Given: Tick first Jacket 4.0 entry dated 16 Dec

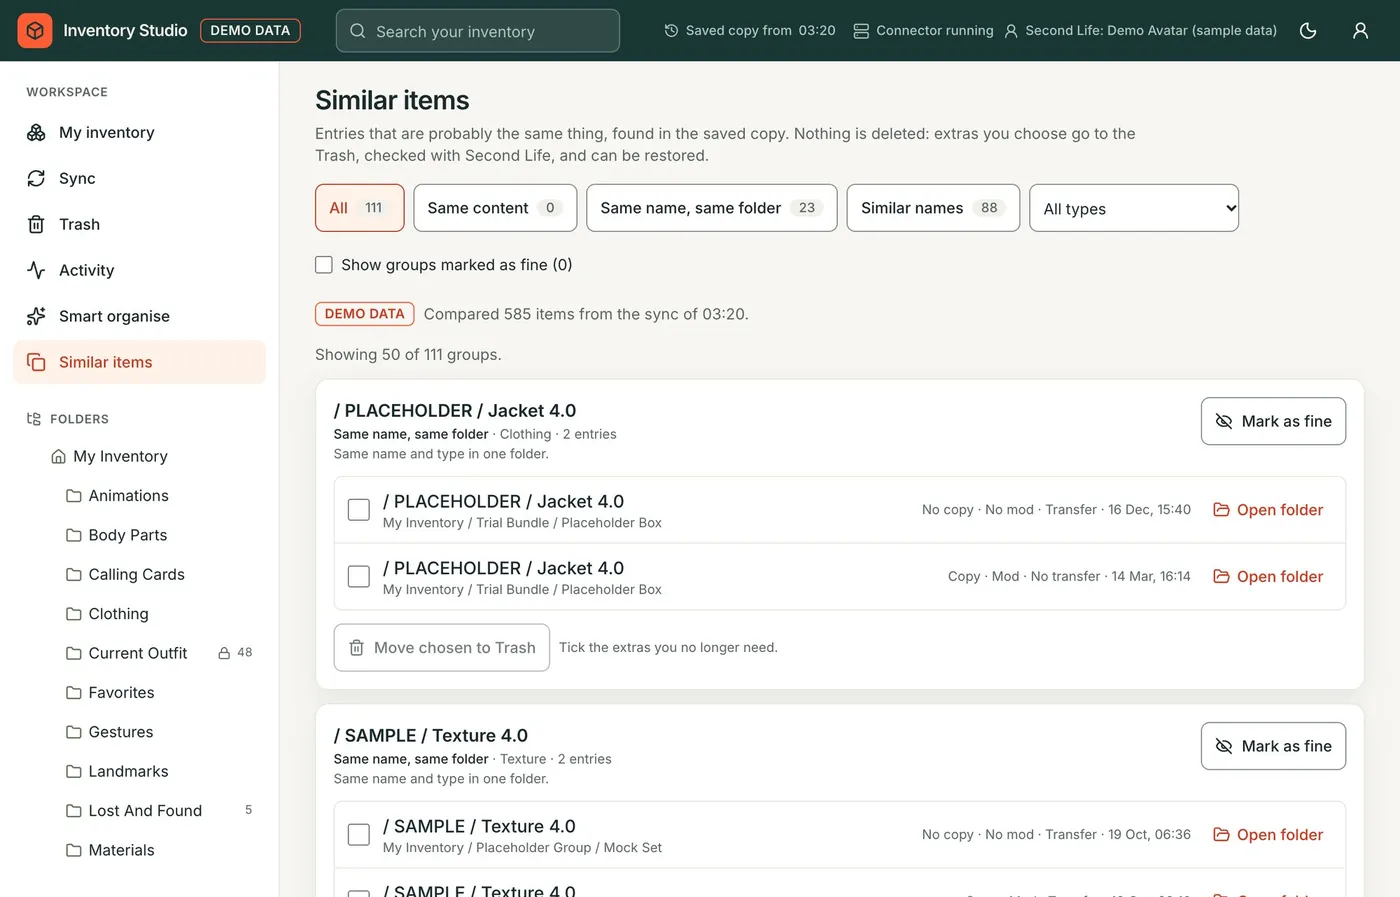Looking at the screenshot, I should pos(359,510).
